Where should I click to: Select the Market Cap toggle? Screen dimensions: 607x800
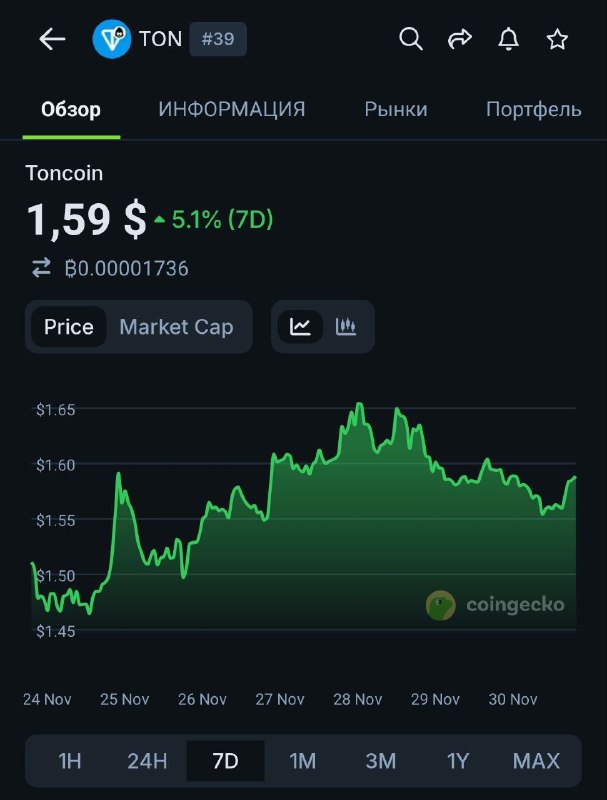pos(176,327)
